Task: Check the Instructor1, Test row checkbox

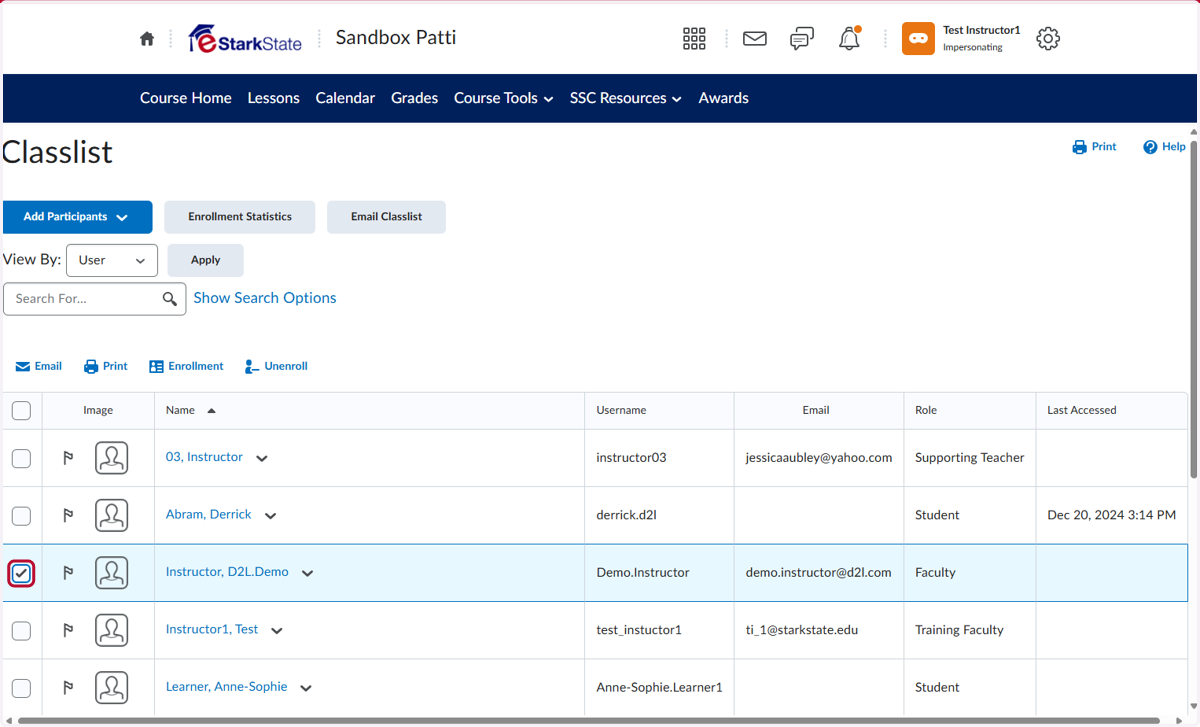Action: pyautogui.click(x=21, y=630)
